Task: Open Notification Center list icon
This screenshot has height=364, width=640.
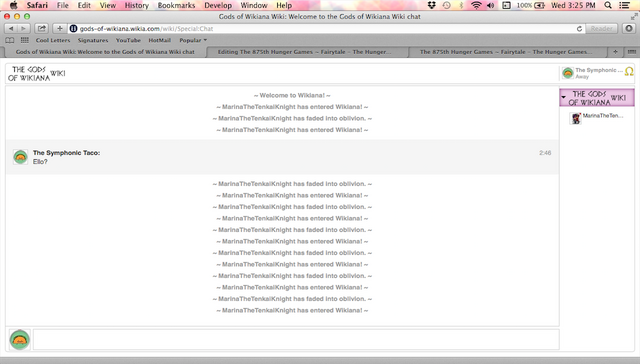Action: tap(624, 5)
